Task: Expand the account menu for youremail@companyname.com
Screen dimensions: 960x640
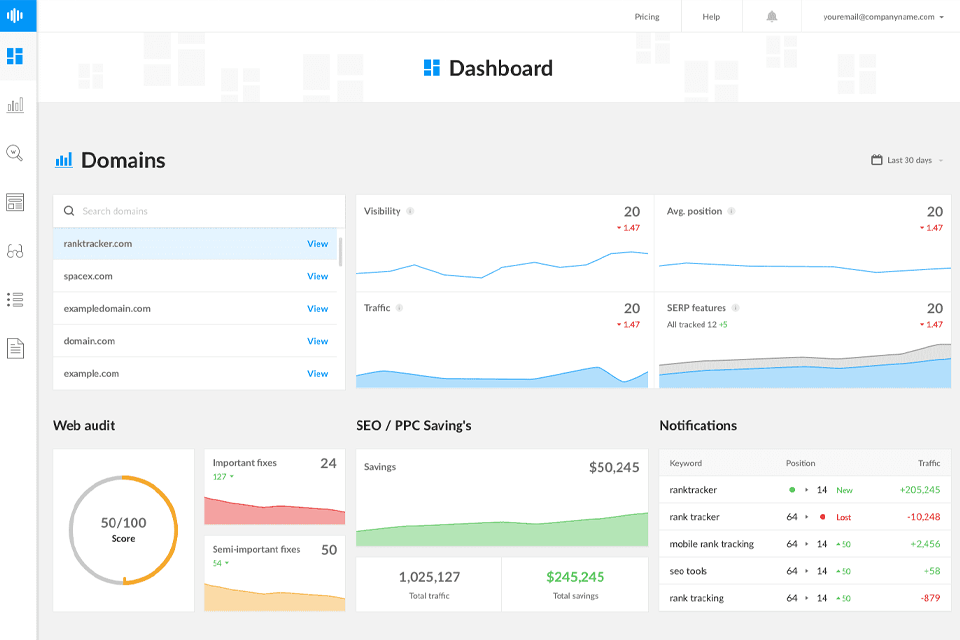Action: click(x=880, y=16)
